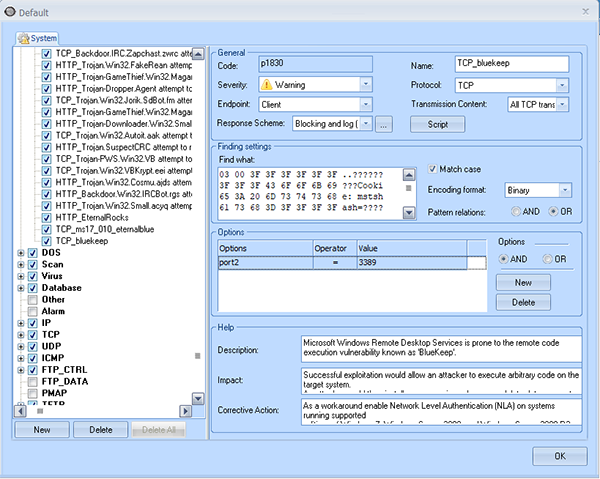Image resolution: width=600 pixels, height=479 pixels.
Task: Uncheck the TCP_ms17_010_eternalblue checkbox
Action: [46, 229]
